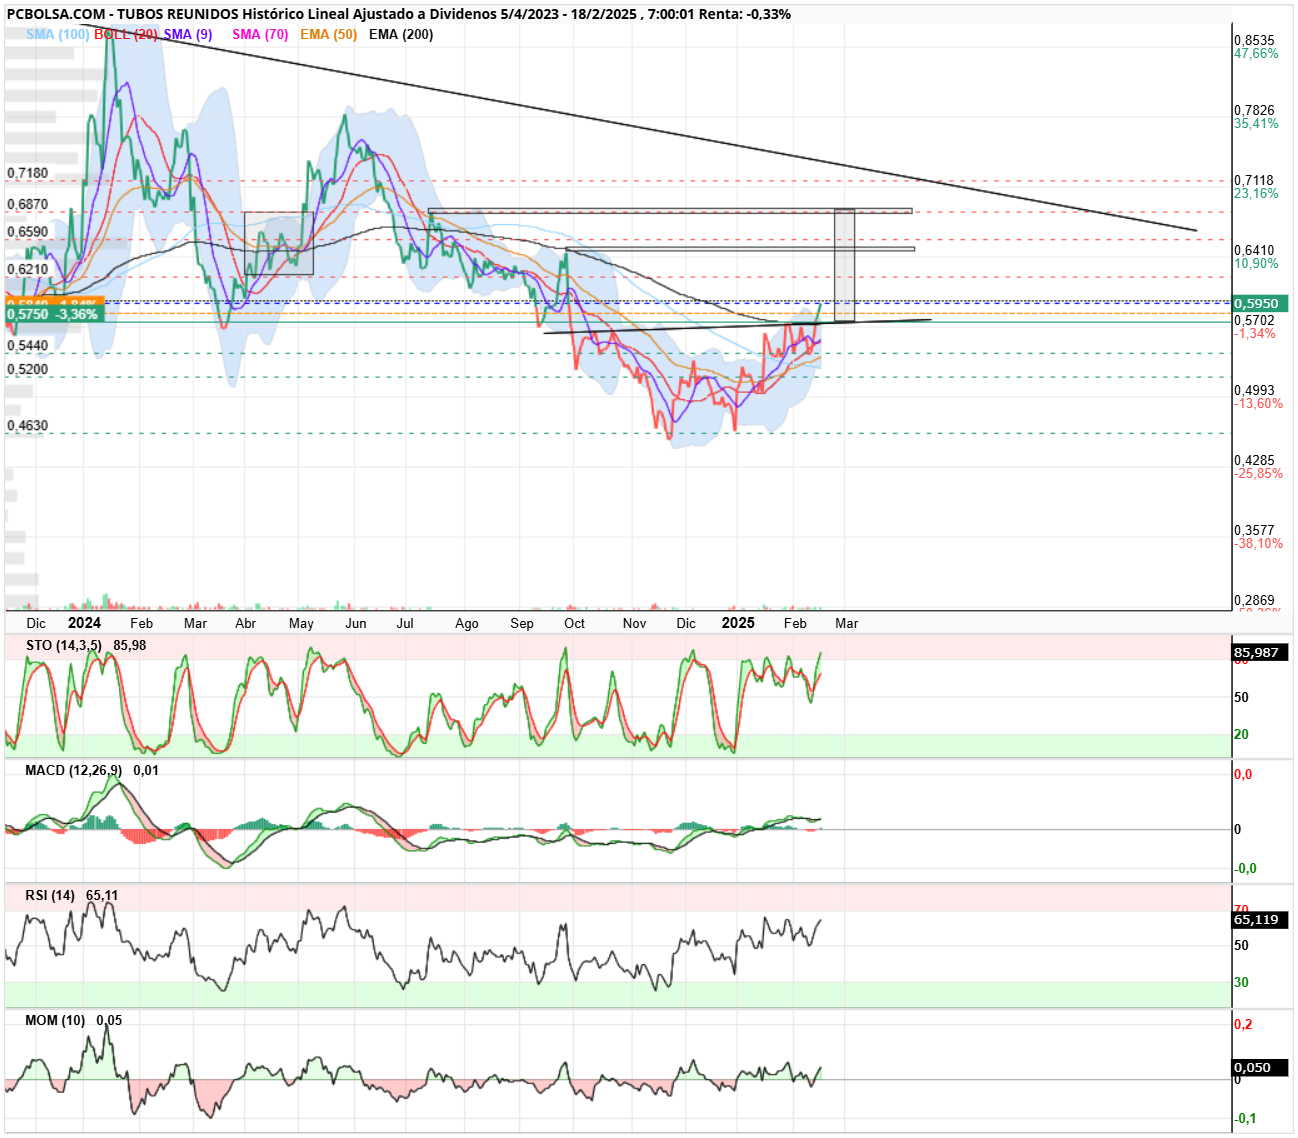Click the Oct month label on time axis

[574, 623]
